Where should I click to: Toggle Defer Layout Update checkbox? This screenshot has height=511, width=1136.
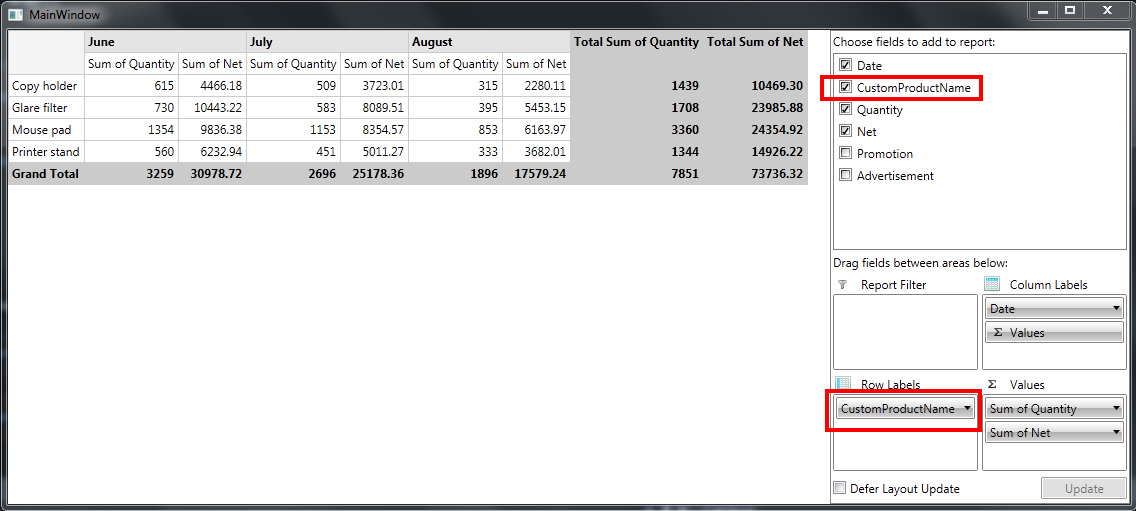840,488
